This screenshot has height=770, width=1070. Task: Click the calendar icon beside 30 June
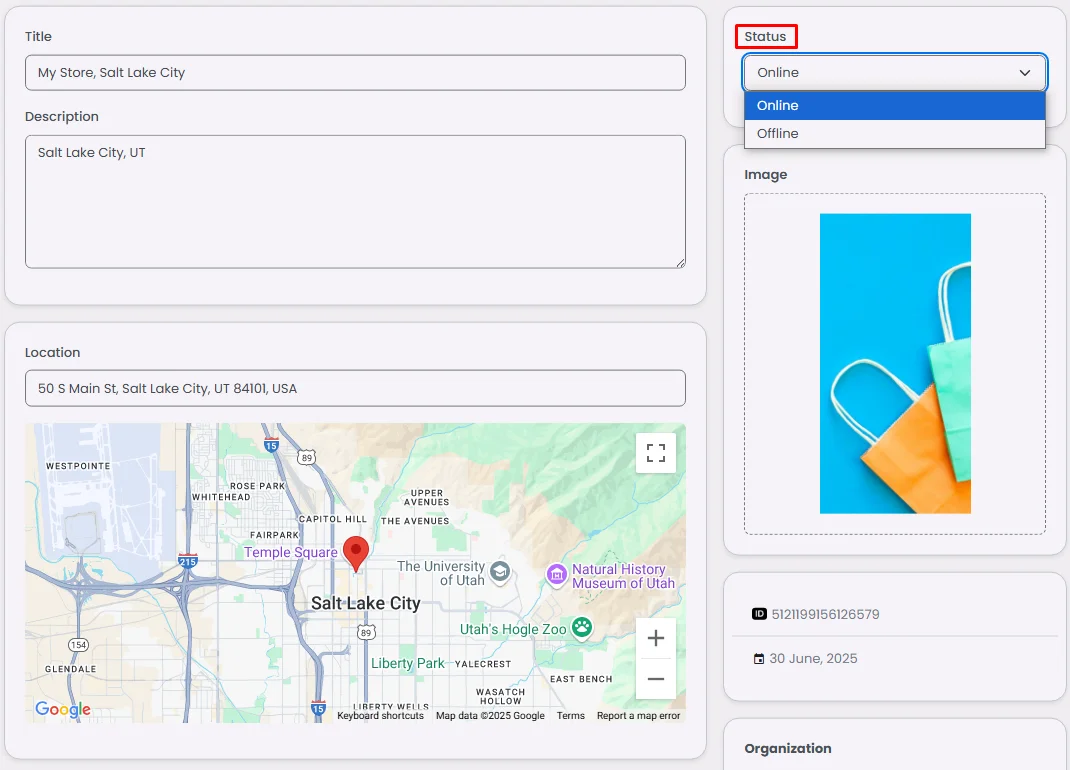click(759, 659)
